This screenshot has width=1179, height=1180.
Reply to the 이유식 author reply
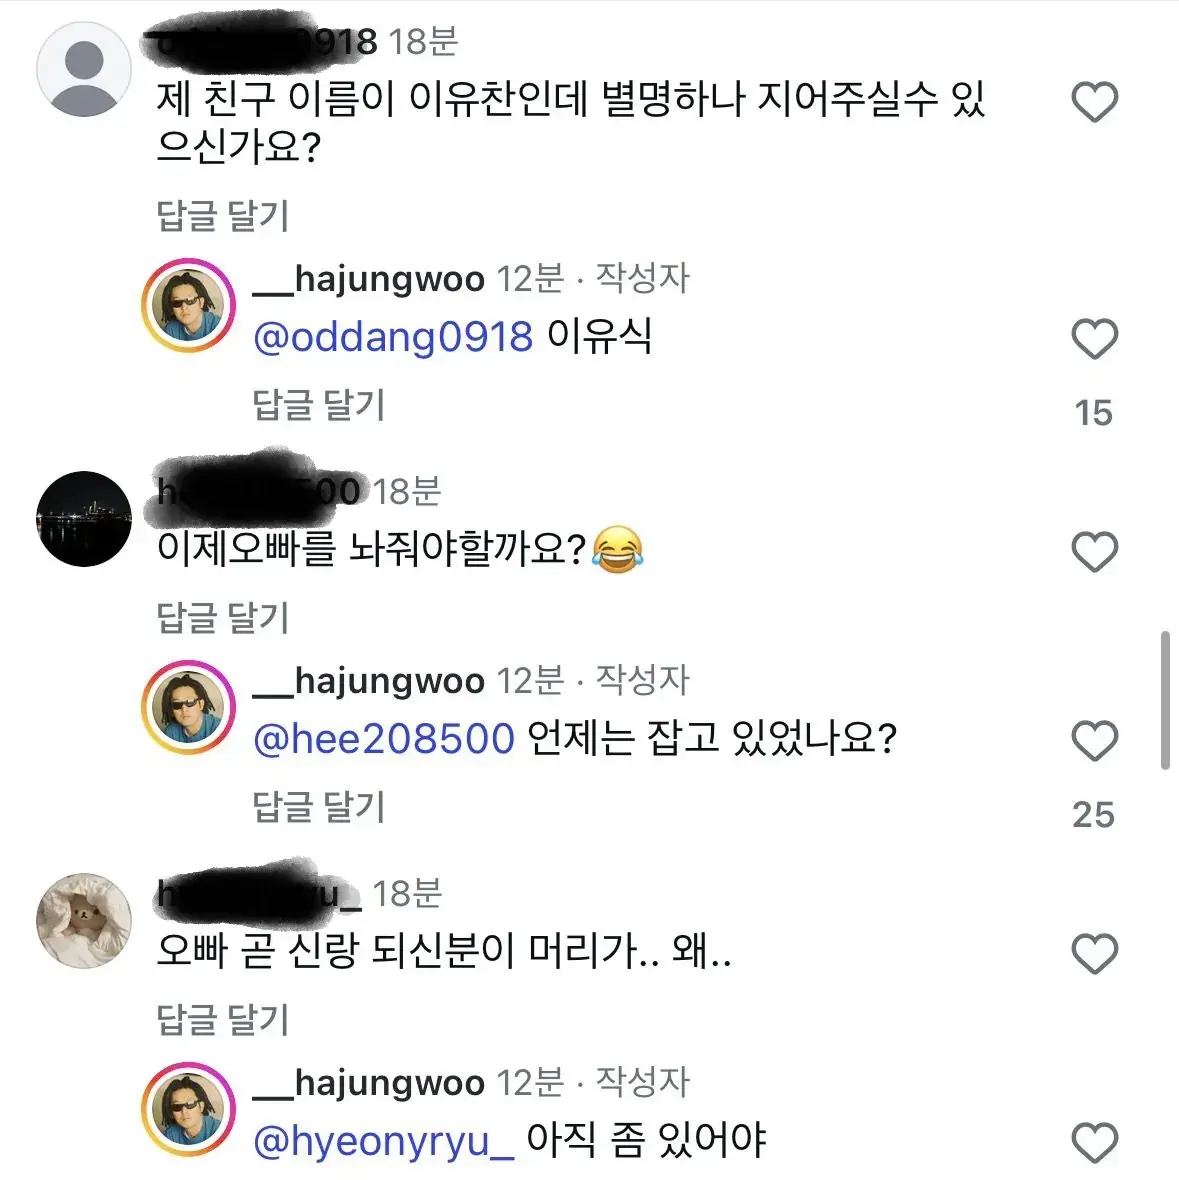[x=318, y=405]
